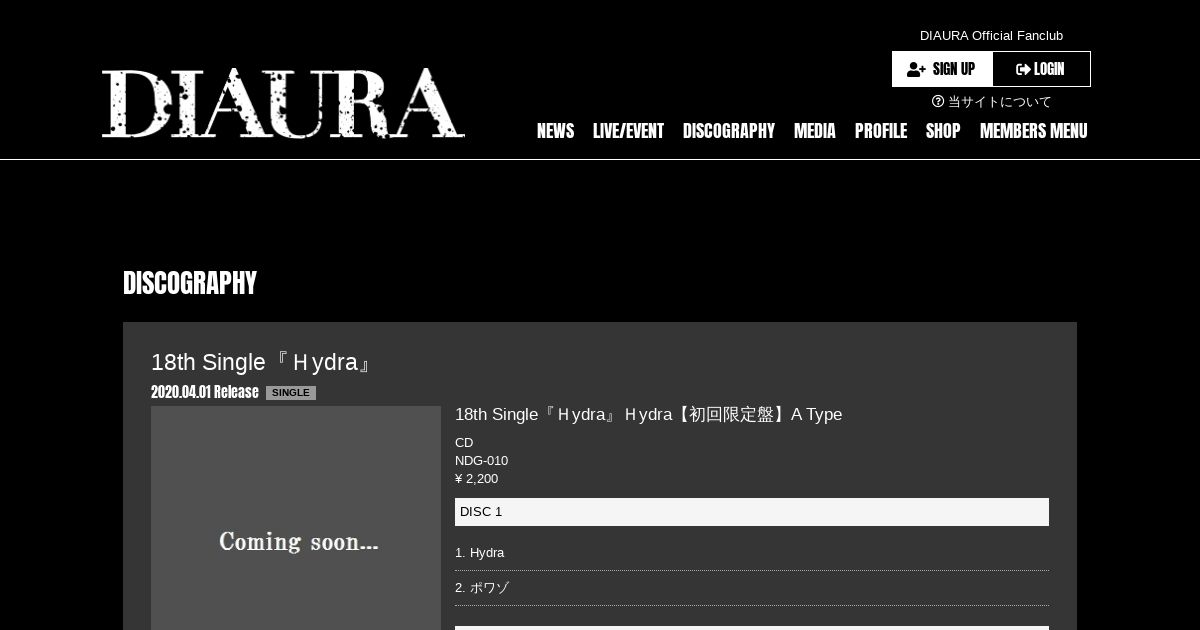Click the DISC 1 header bar
1200x630 pixels.
[752, 512]
